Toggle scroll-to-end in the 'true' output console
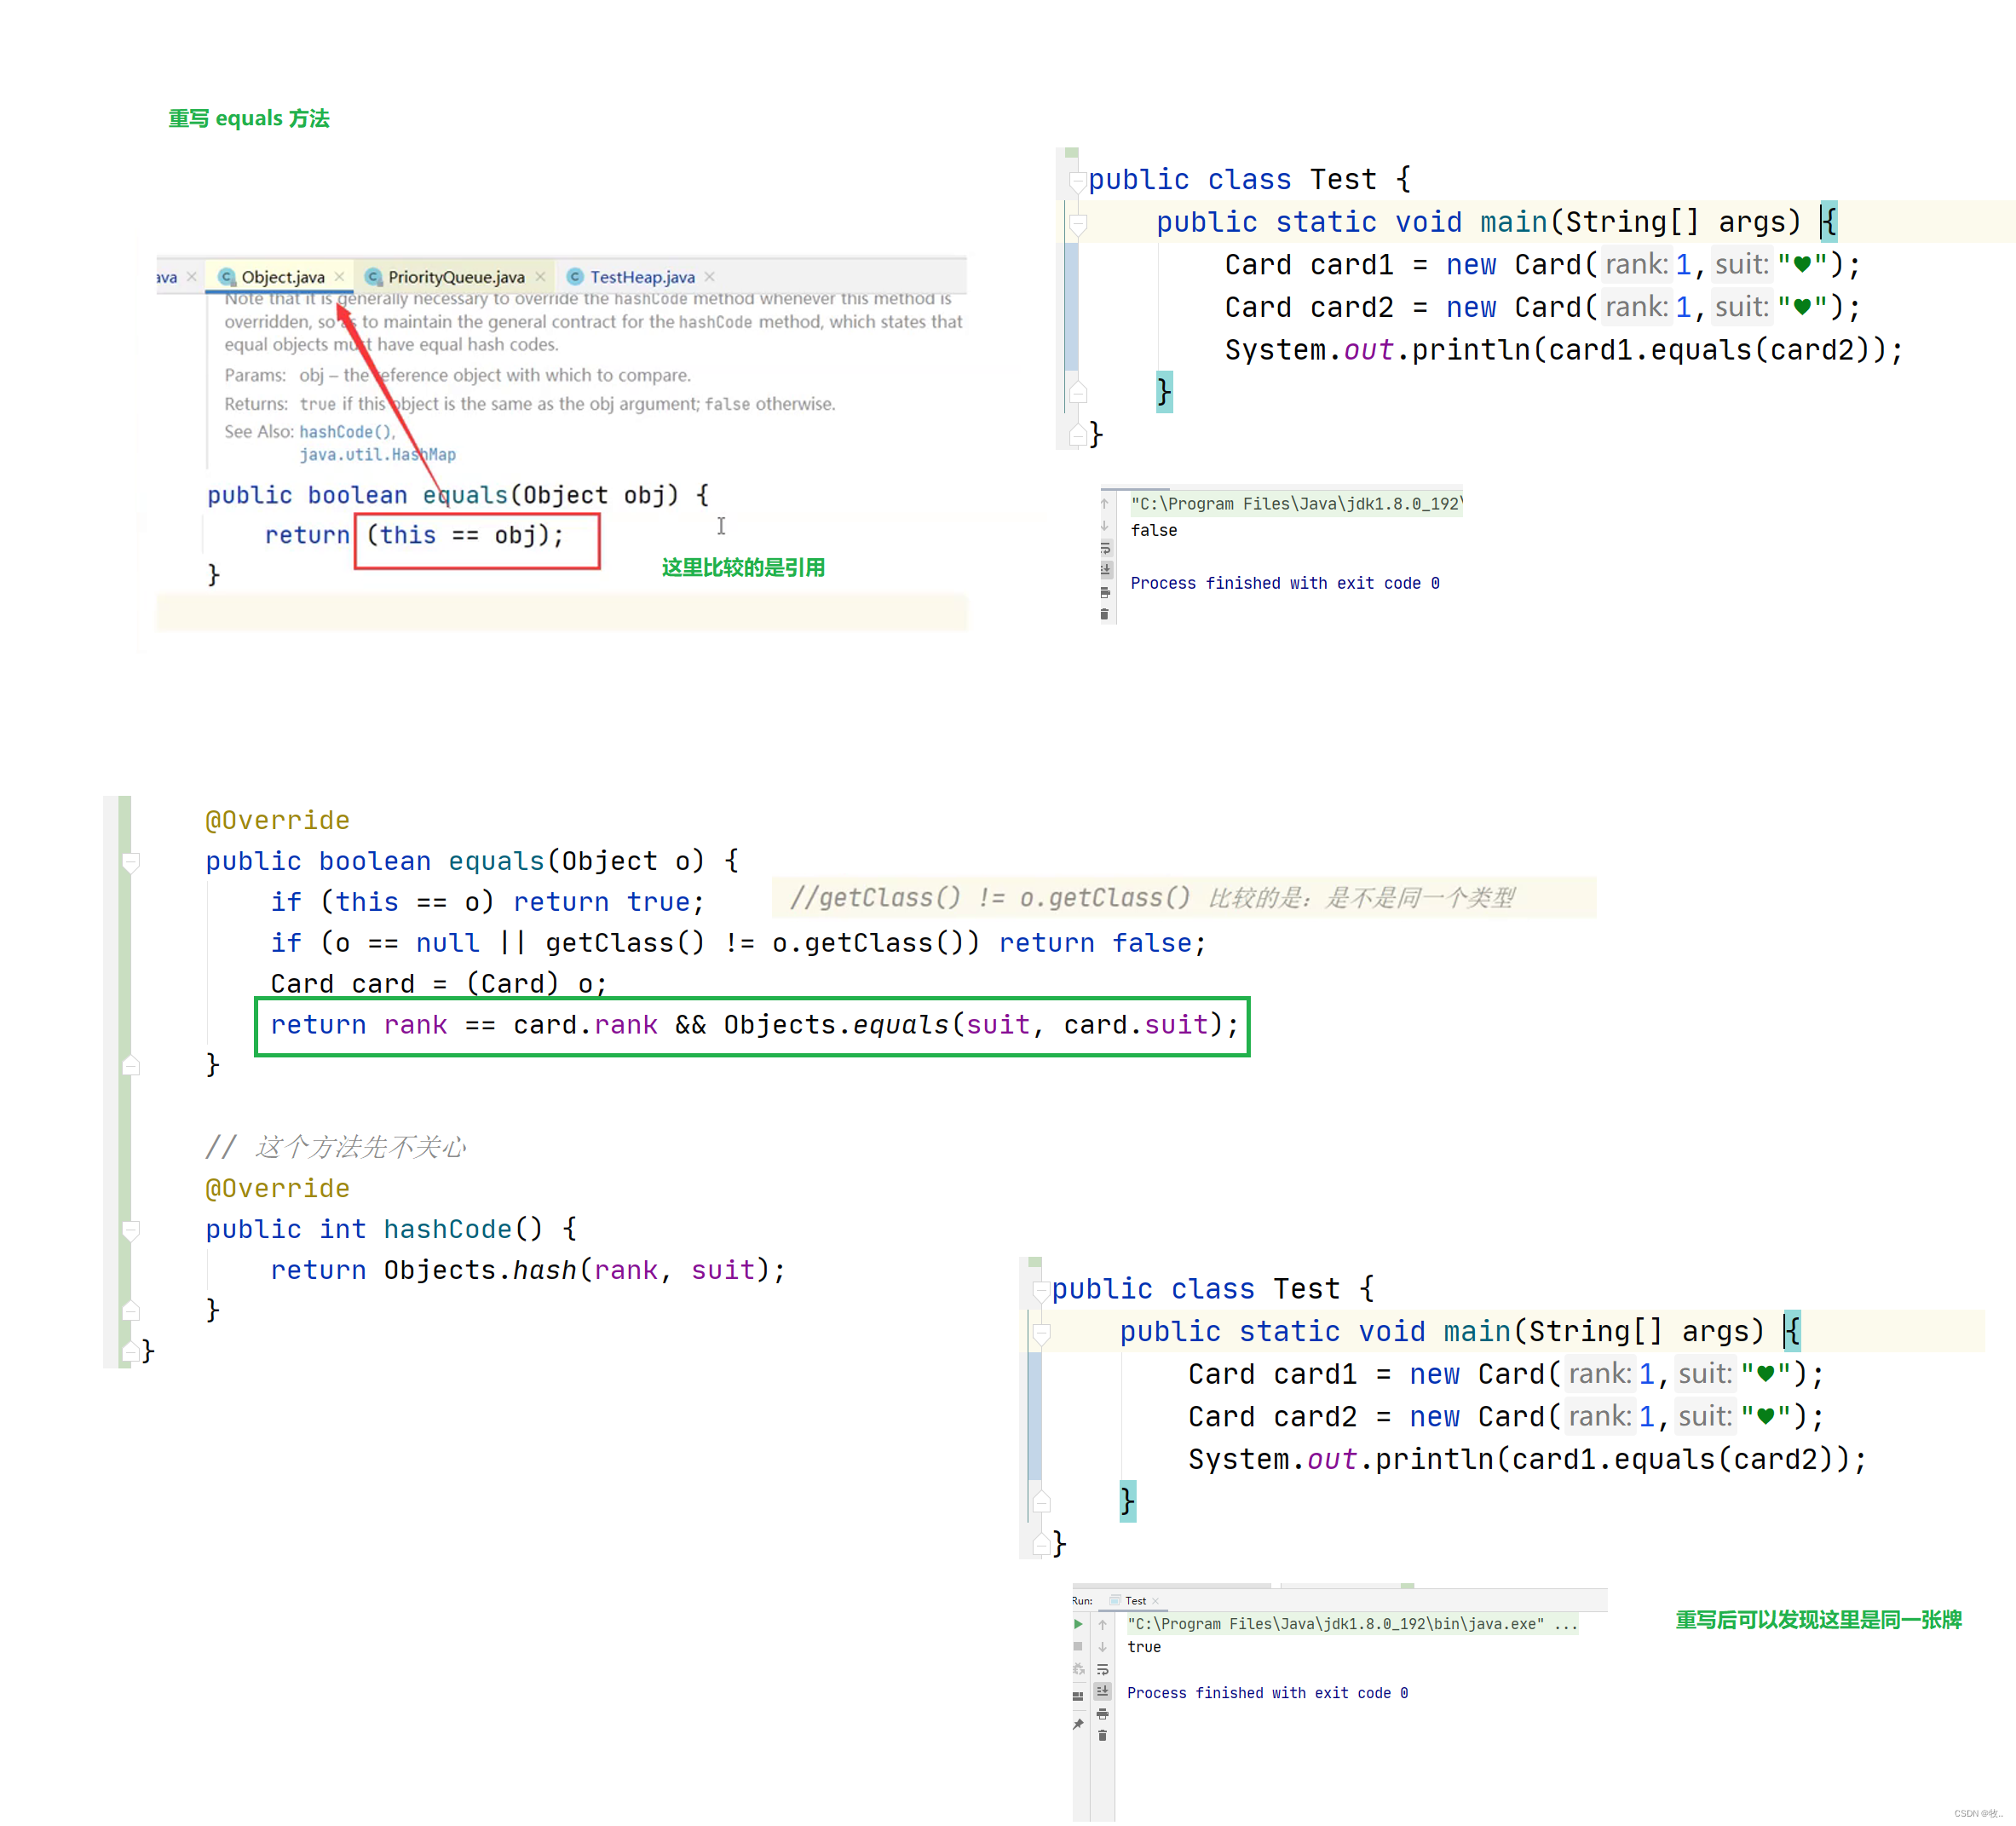 [x=1102, y=1691]
